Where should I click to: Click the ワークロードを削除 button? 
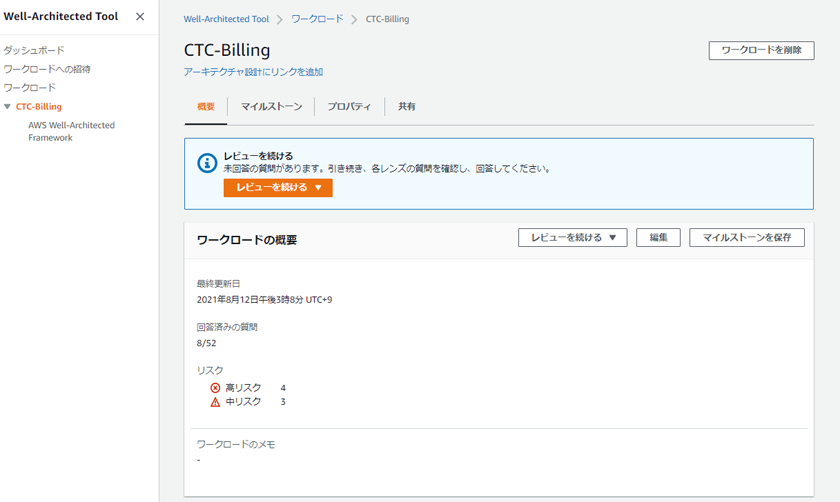761,50
